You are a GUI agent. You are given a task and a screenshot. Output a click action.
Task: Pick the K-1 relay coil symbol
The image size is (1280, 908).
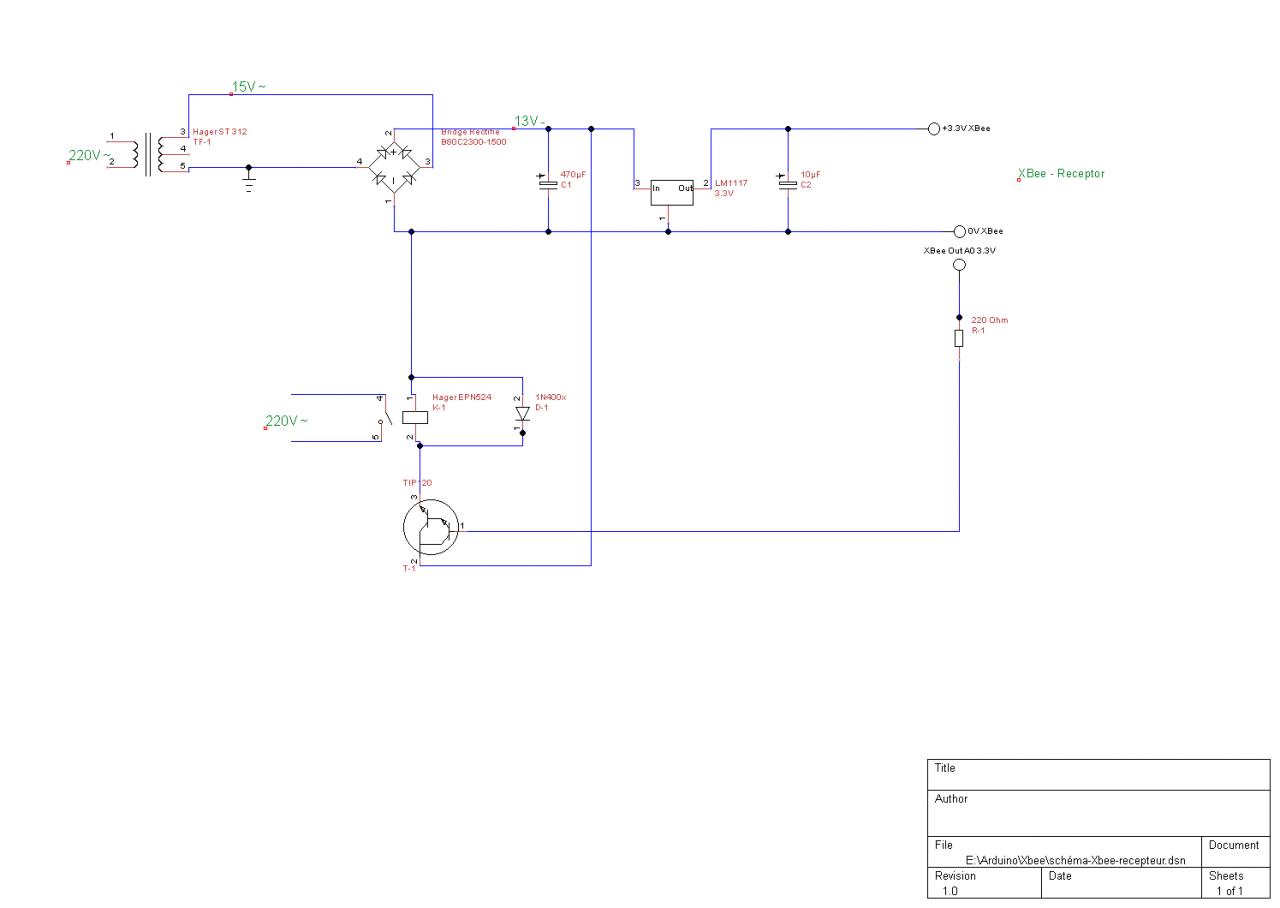(x=414, y=417)
